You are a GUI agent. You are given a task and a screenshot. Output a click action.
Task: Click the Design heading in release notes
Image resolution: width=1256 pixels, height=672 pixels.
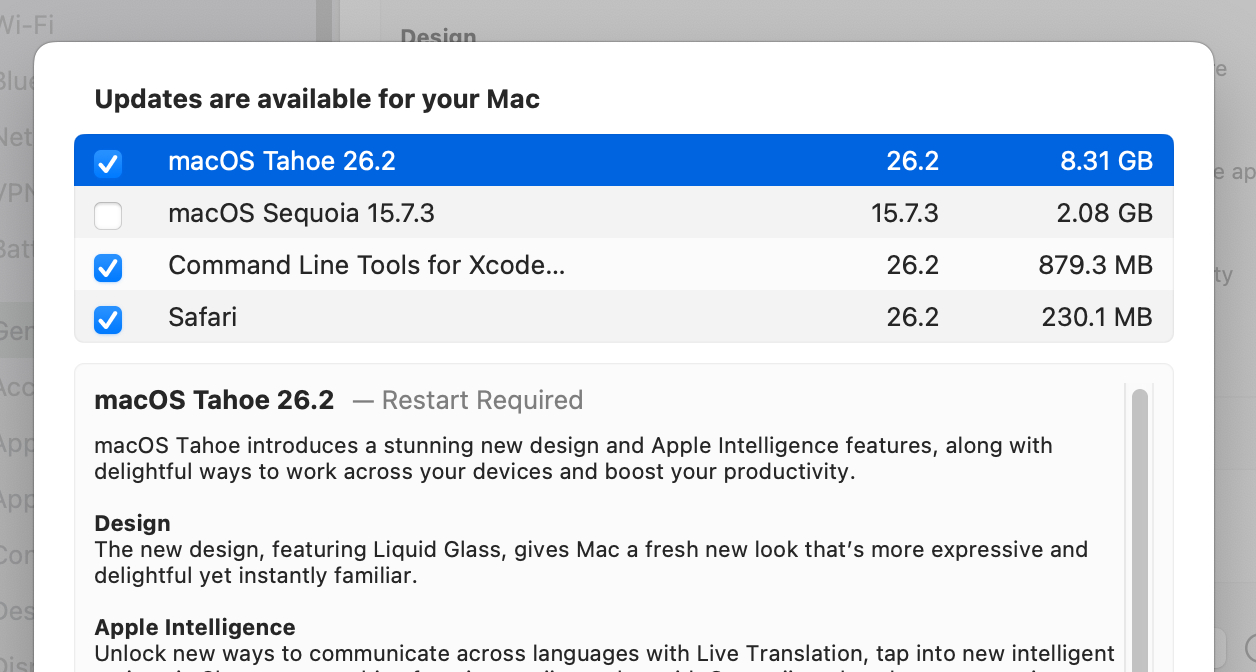tap(132, 523)
